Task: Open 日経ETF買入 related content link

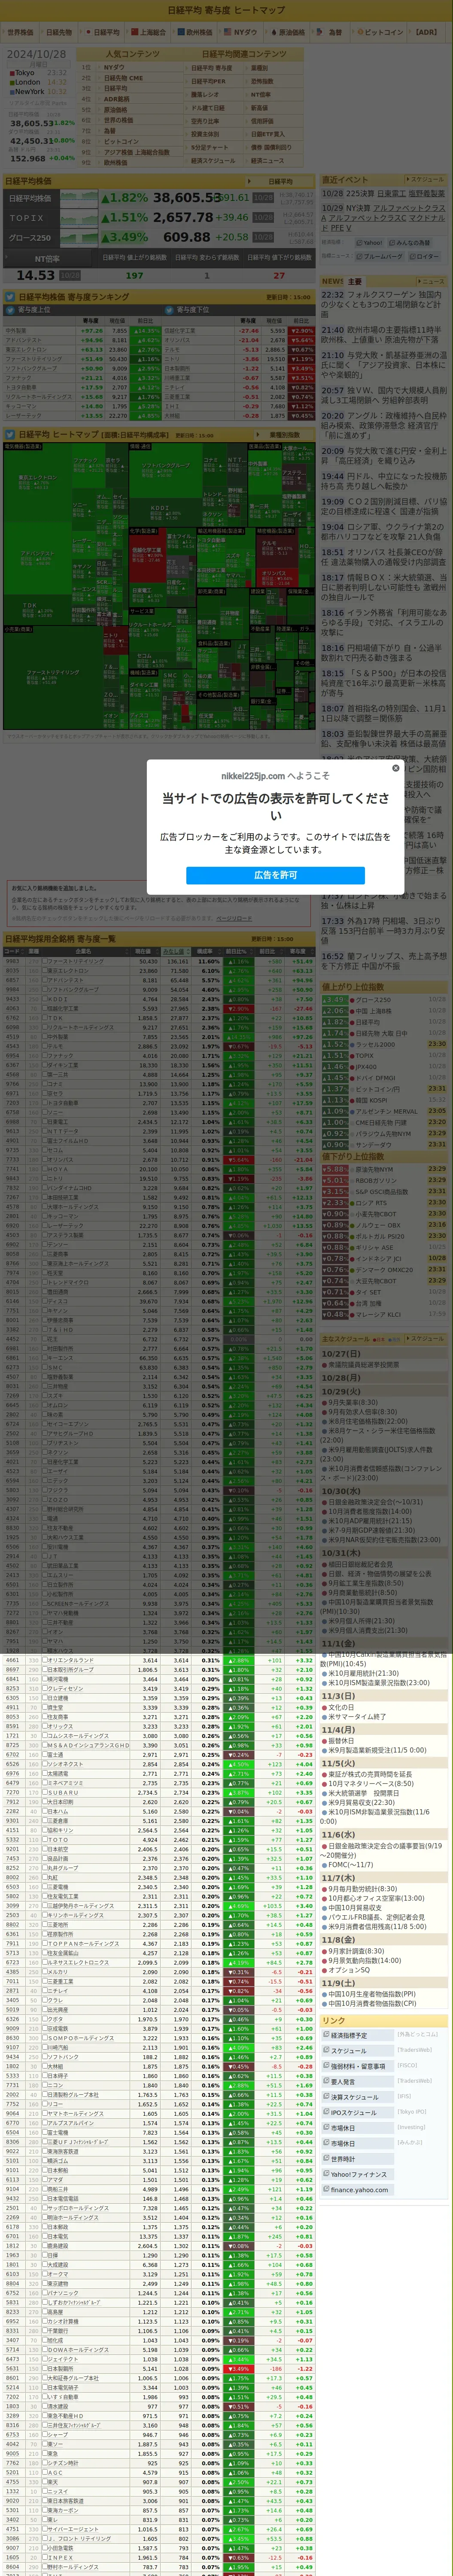Action: click(267, 133)
